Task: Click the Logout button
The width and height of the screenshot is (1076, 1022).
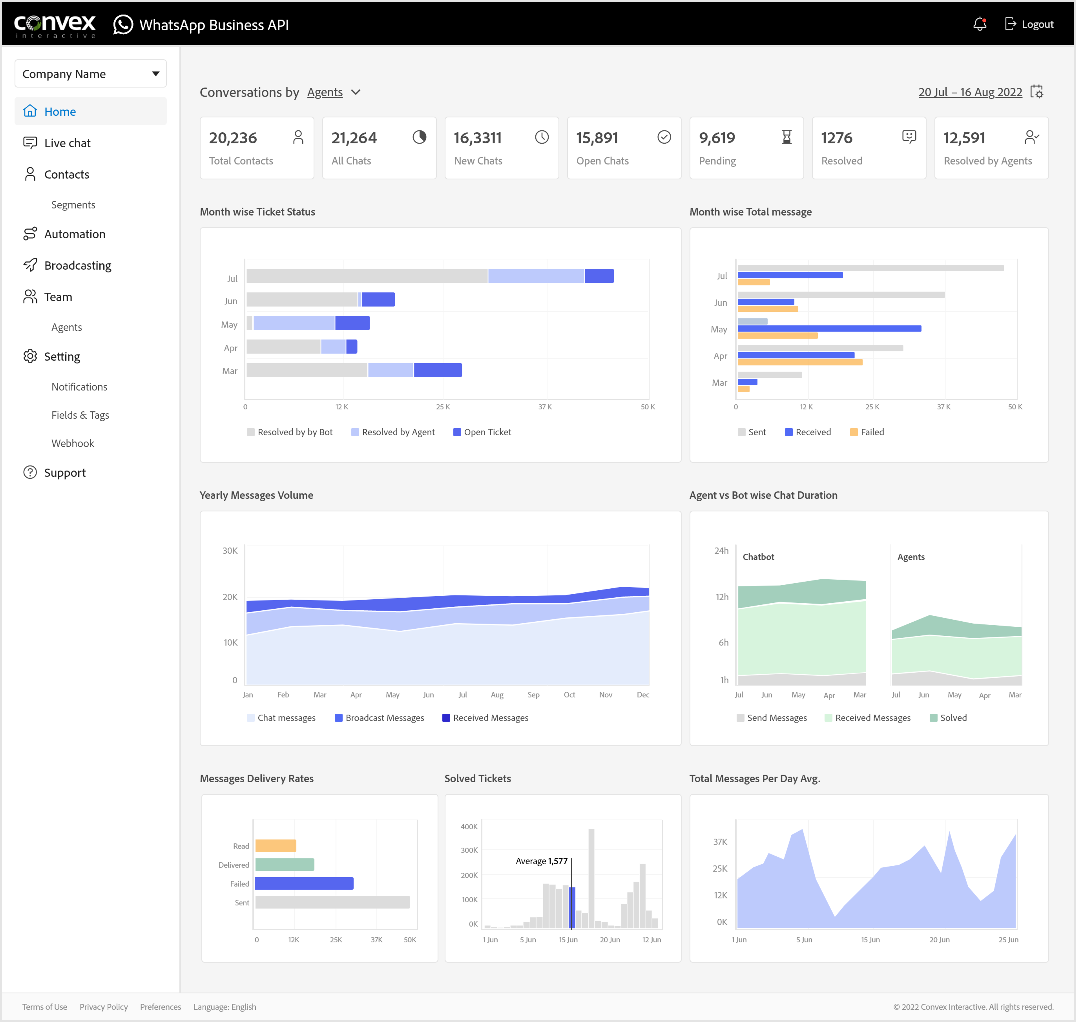Action: (x=1029, y=24)
